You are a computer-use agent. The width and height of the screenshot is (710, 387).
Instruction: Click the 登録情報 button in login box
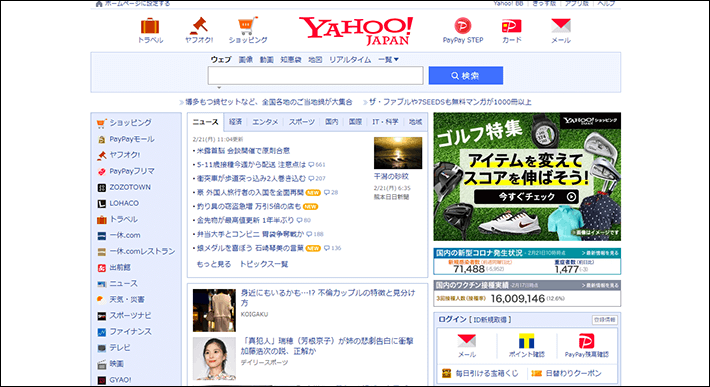pos(604,320)
